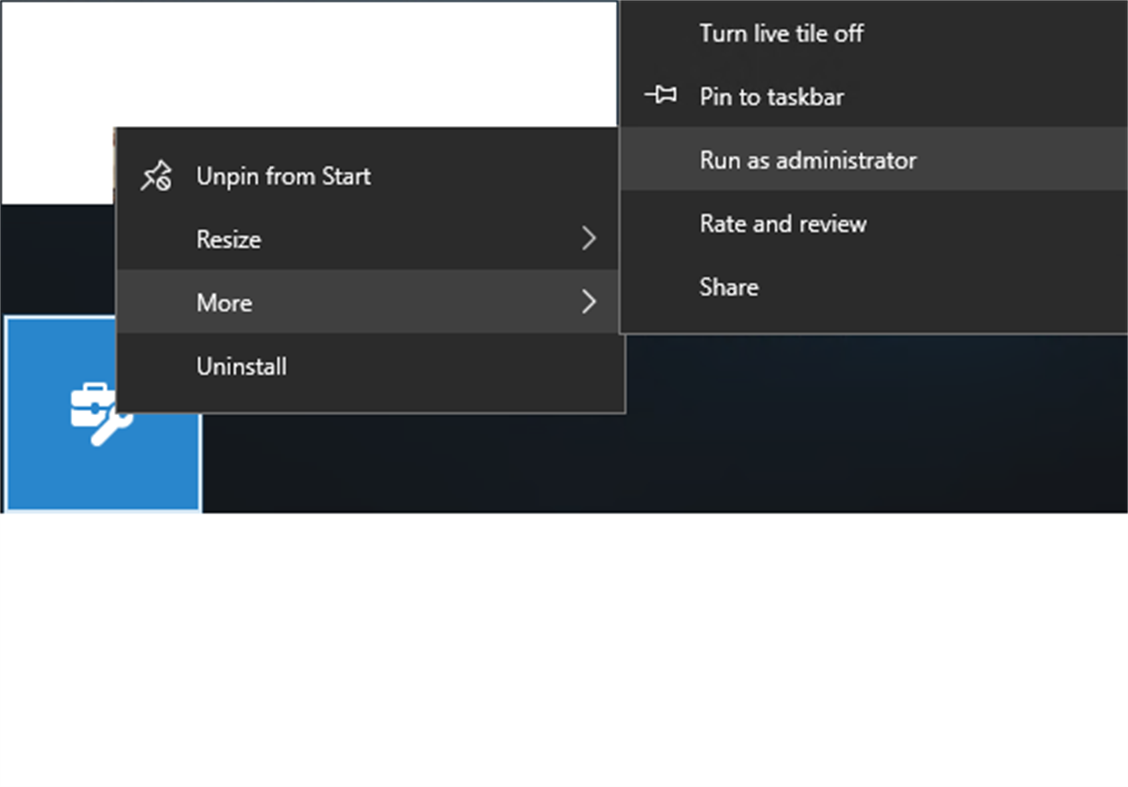Expand the Resize submenu chevron

[x=590, y=239]
